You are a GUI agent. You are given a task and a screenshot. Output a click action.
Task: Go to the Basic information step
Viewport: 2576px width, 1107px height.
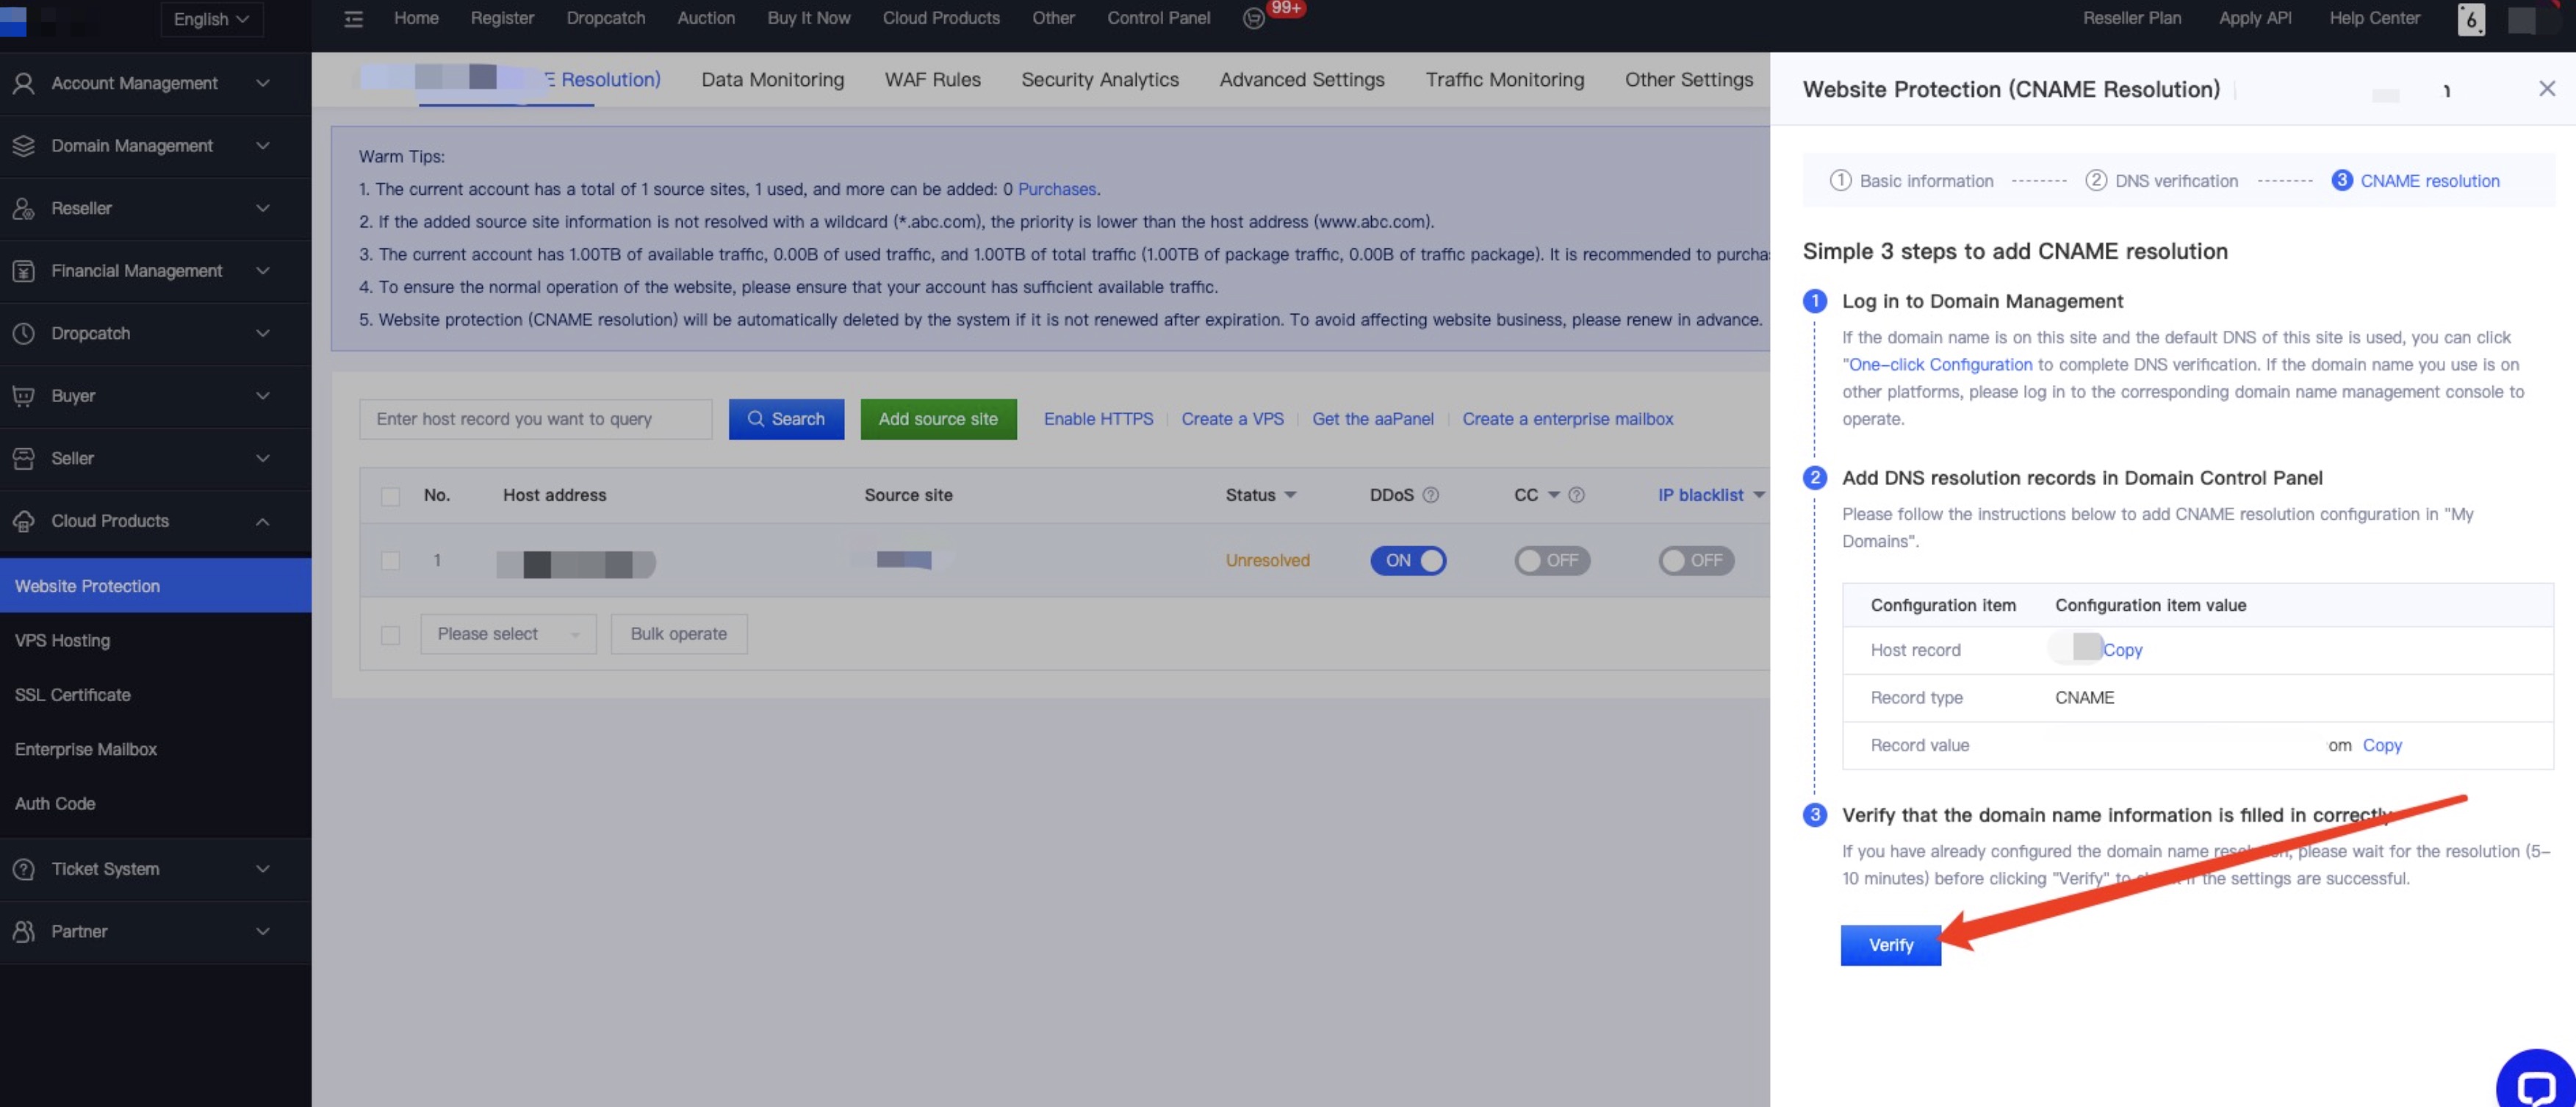1911,181
